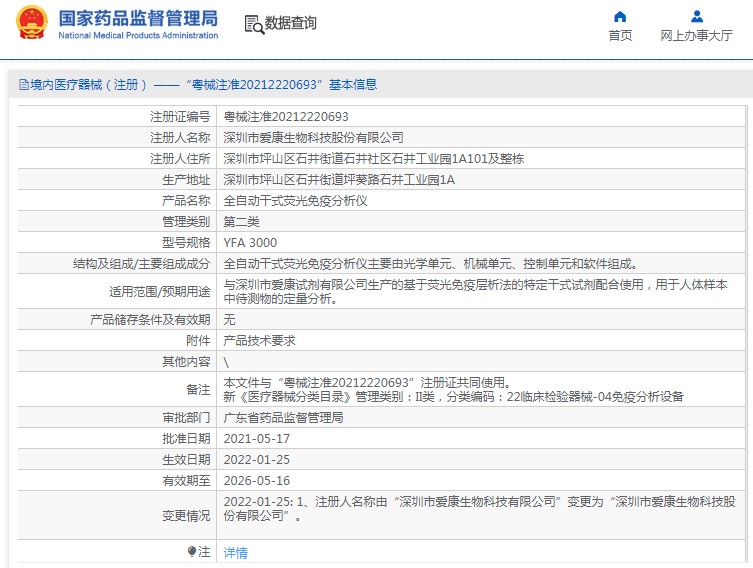Go to 首页 home page
The height and width of the screenshot is (568, 753).
point(620,36)
